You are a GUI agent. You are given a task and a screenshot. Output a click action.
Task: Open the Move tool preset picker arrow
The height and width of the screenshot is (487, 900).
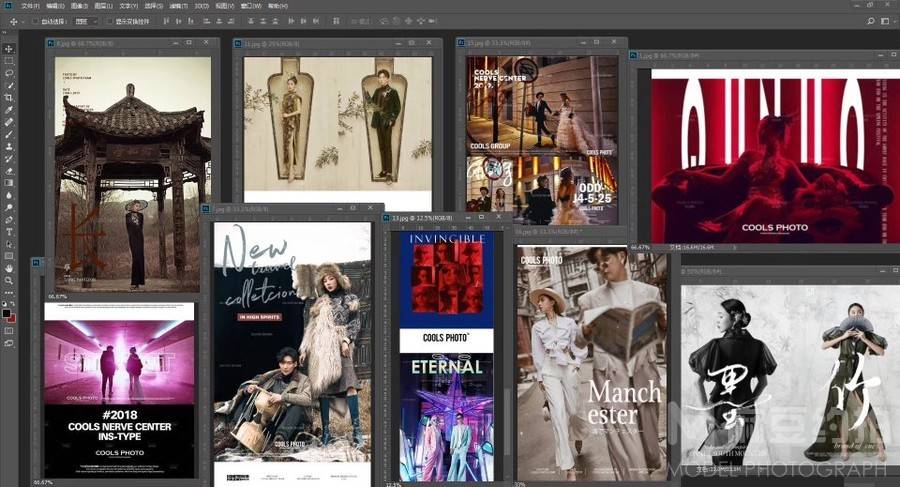[23, 21]
